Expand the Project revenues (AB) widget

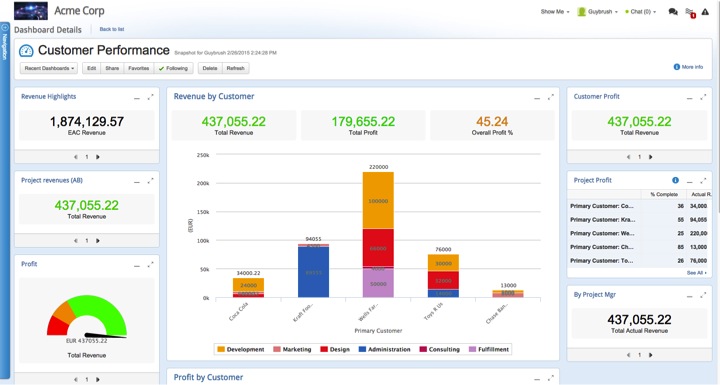pos(150,181)
